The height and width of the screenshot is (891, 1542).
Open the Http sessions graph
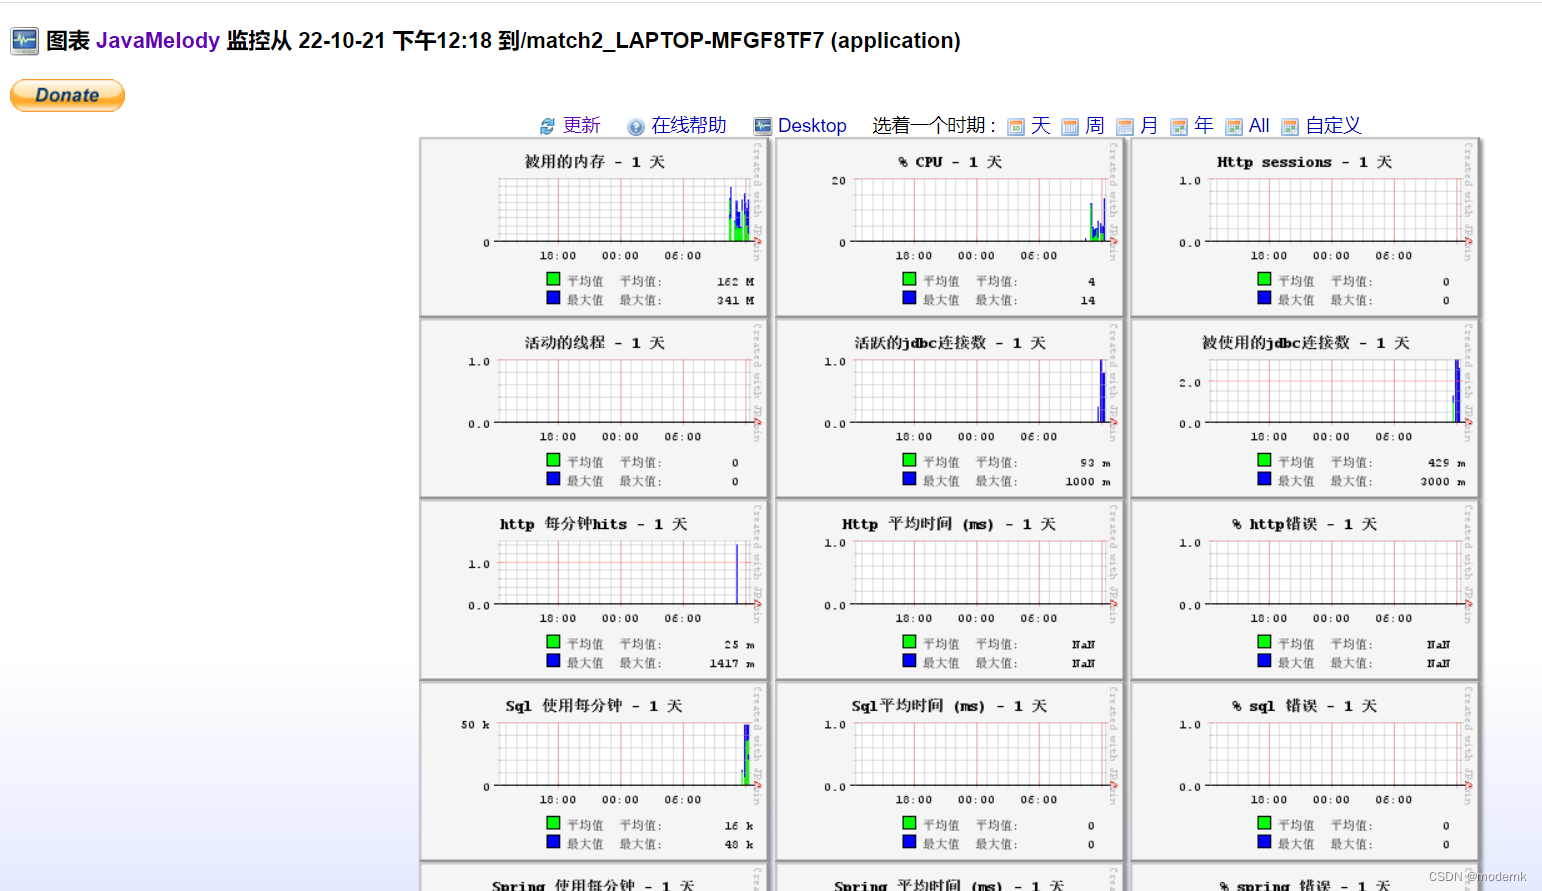[x=1305, y=227]
